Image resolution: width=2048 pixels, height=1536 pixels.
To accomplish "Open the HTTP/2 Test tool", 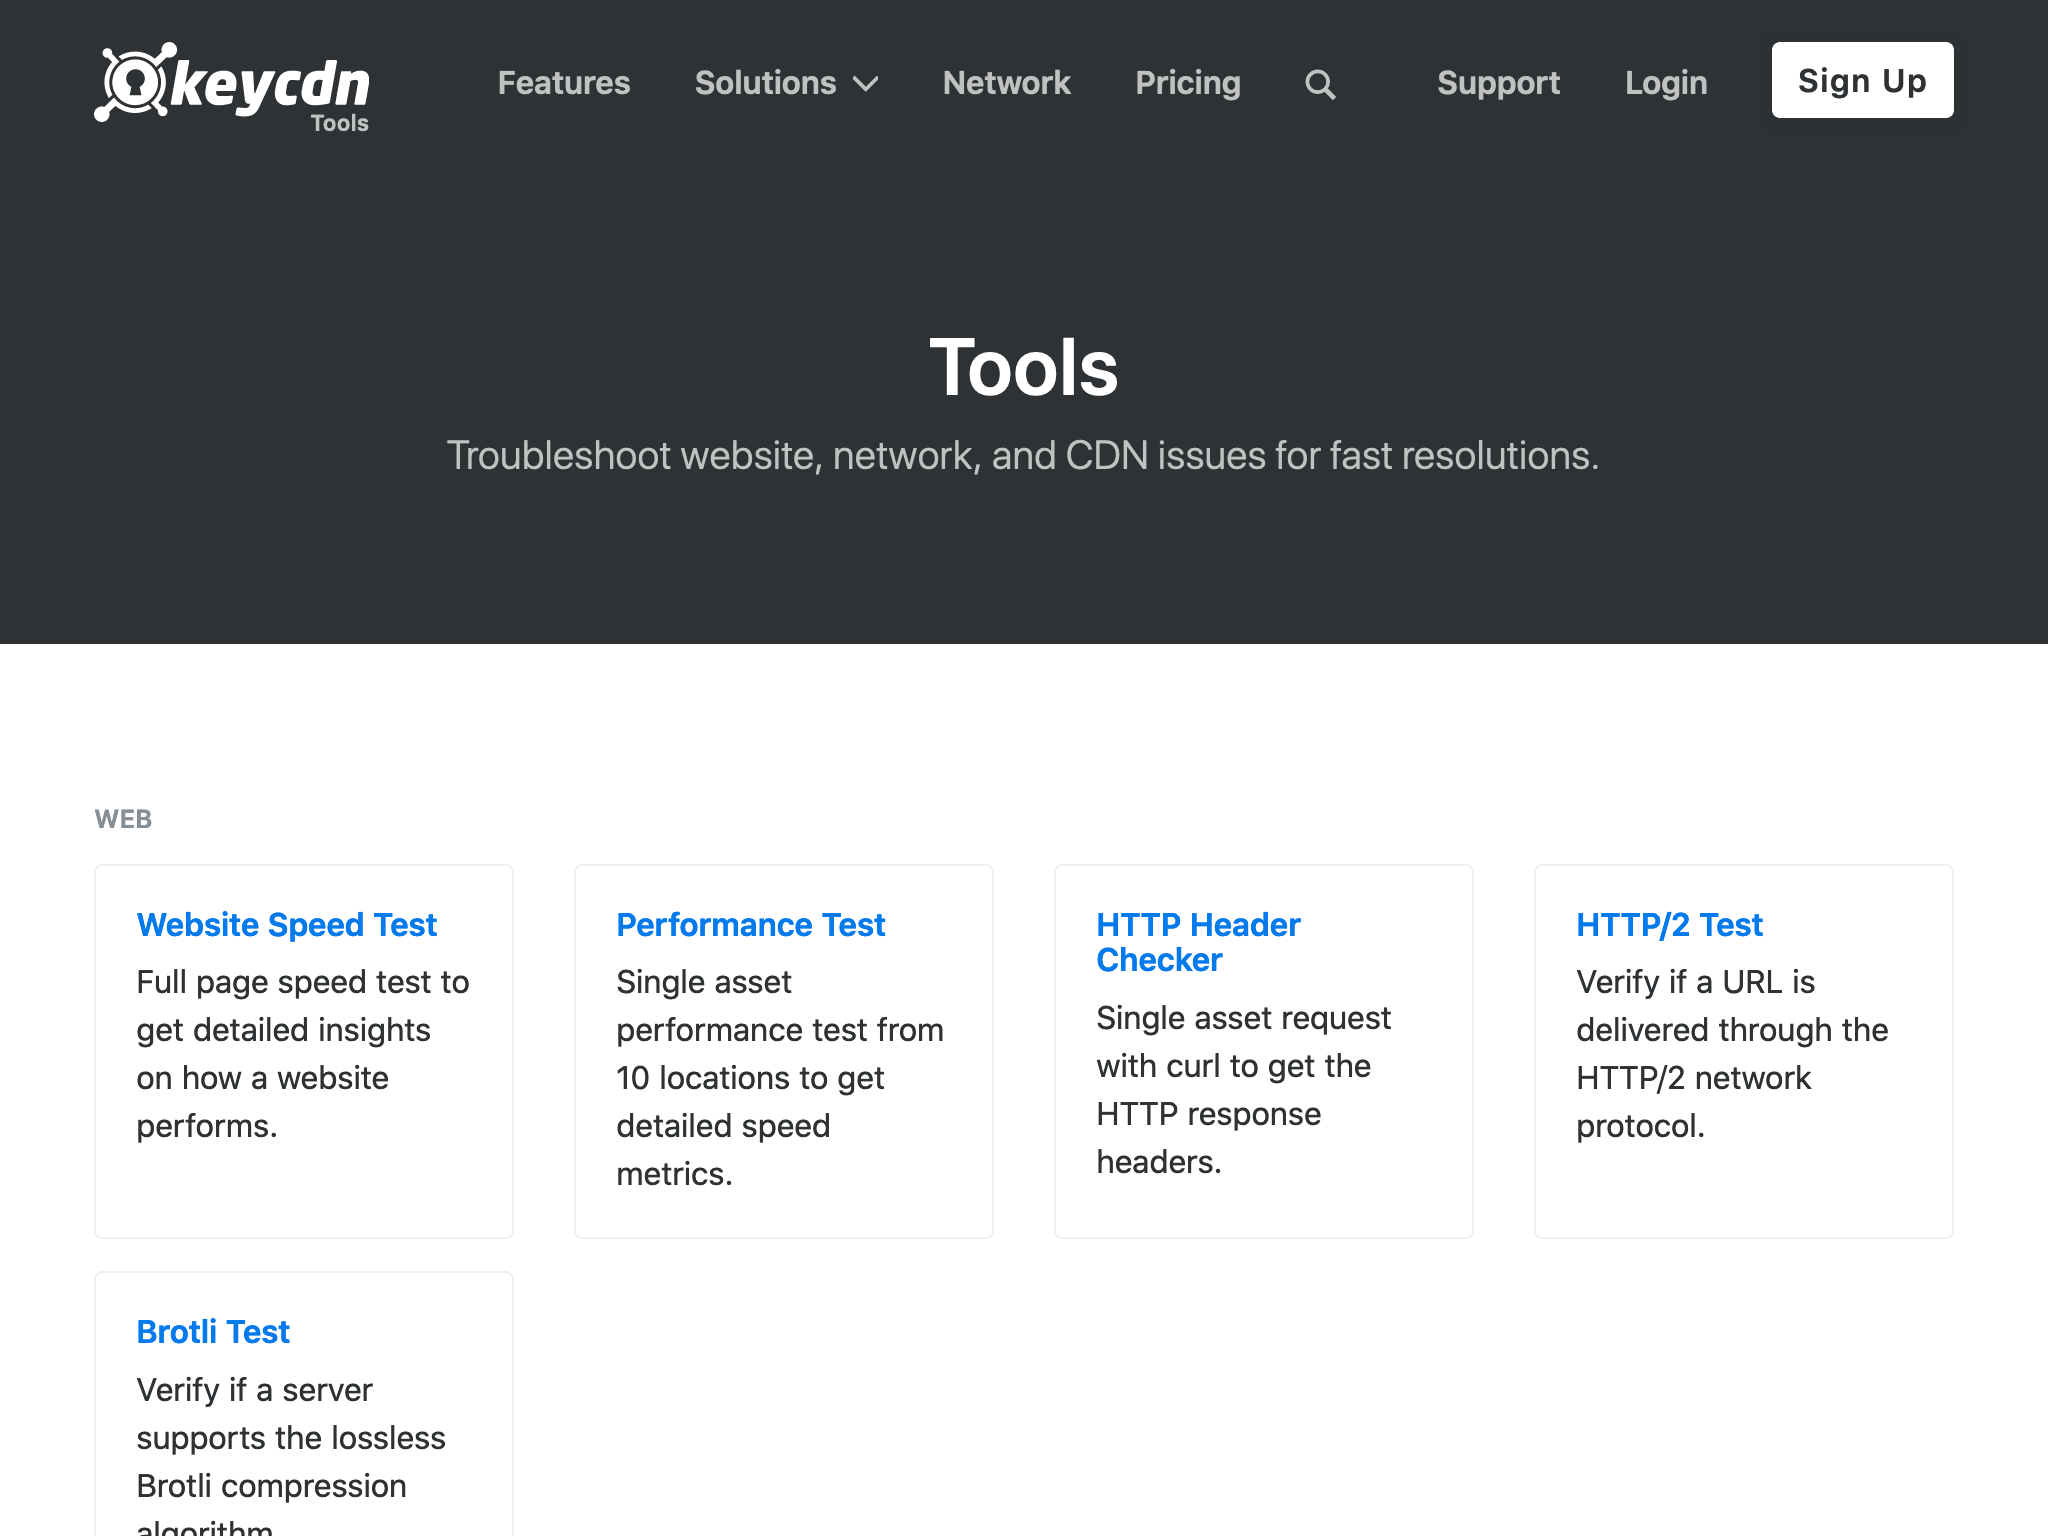I will [1669, 925].
